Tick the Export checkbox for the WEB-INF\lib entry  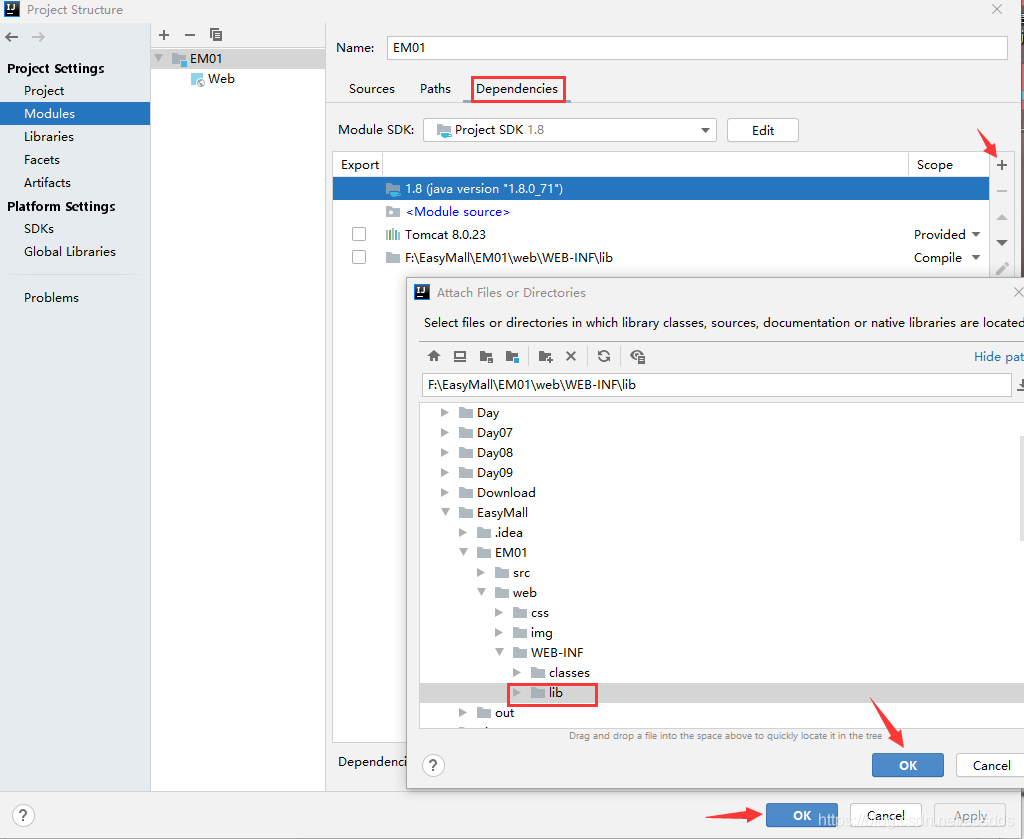click(359, 257)
